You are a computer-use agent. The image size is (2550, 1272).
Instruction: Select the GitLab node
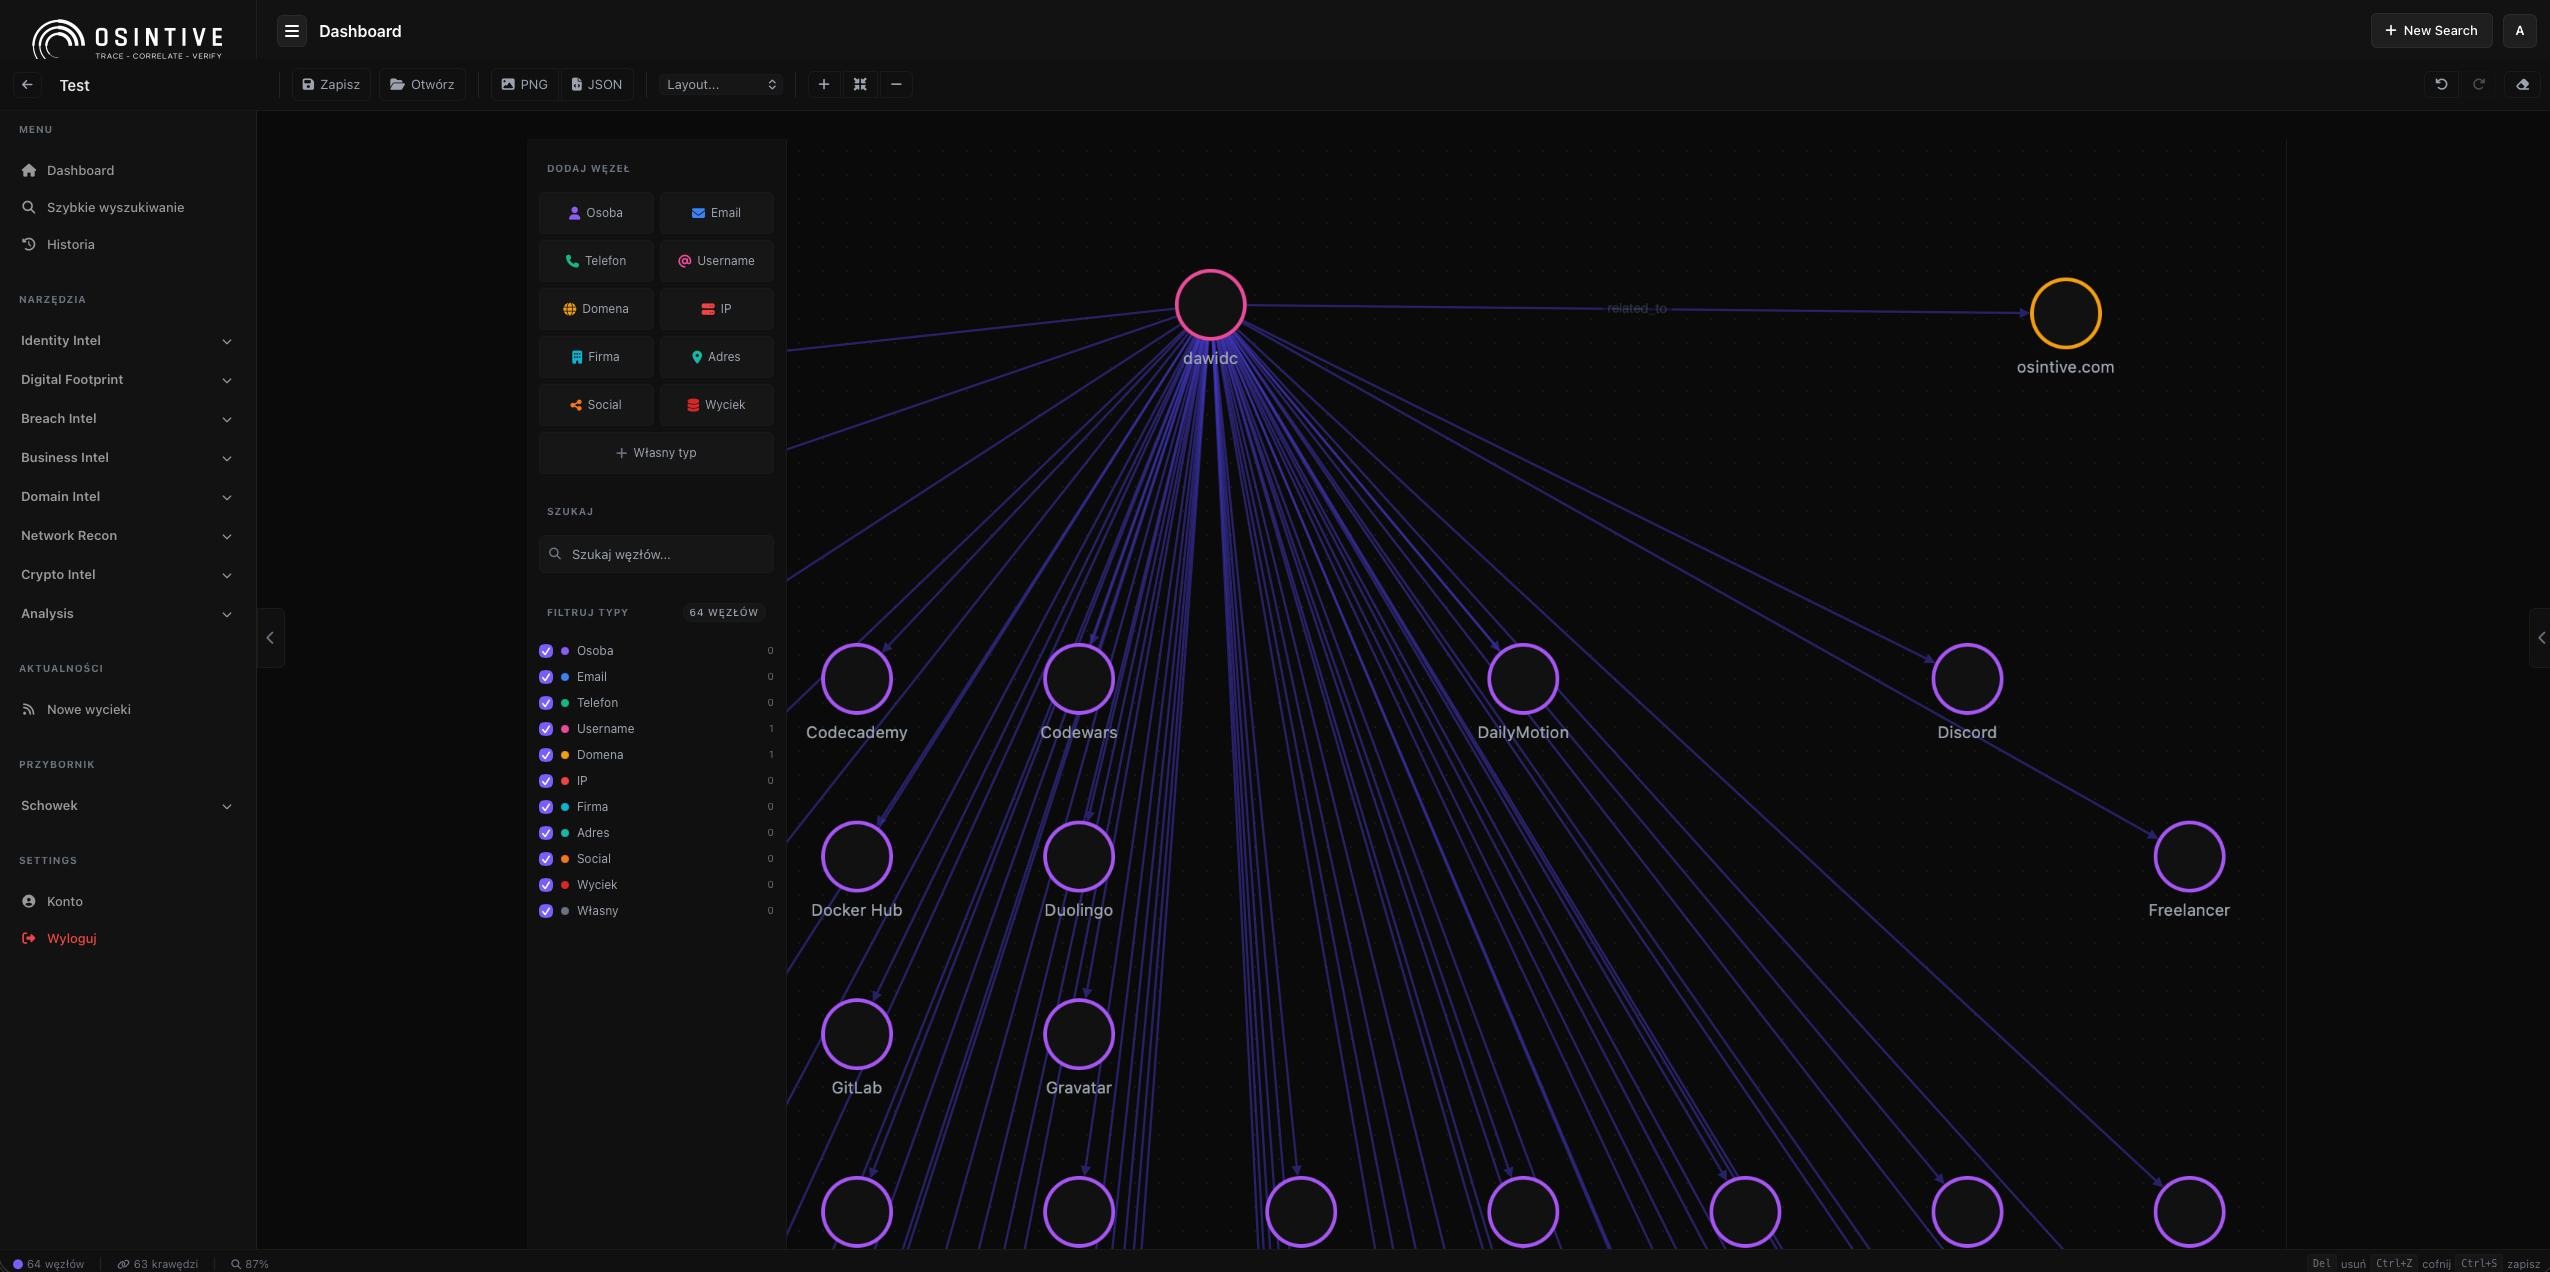point(857,1034)
